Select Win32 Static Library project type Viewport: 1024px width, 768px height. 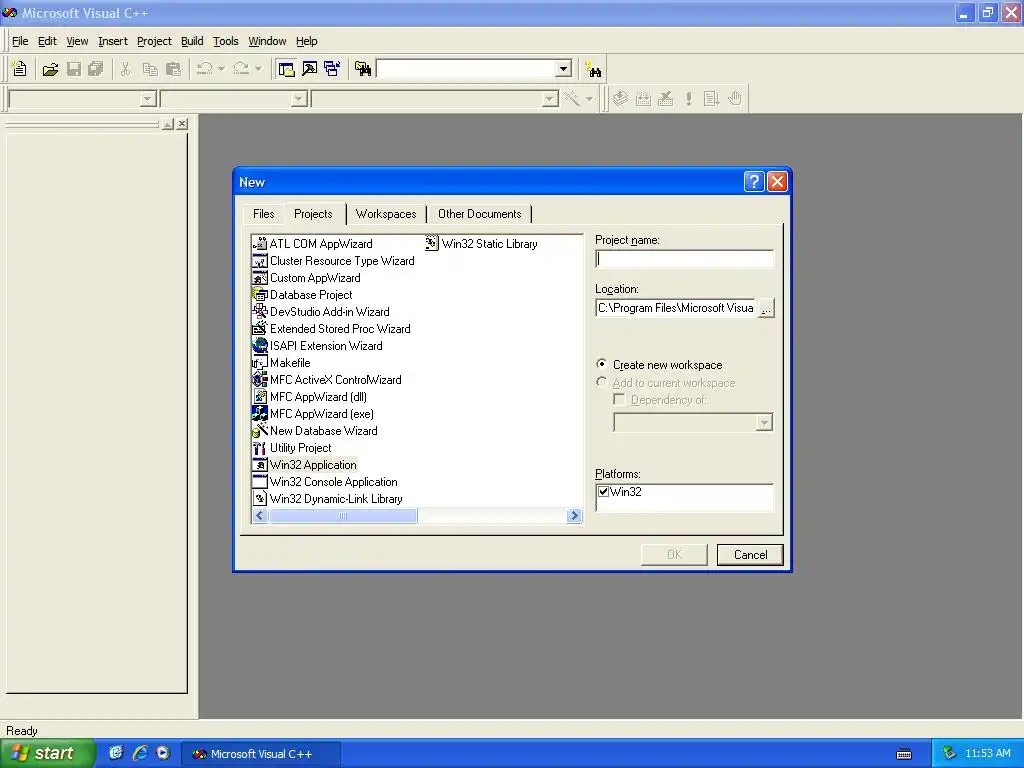481,244
